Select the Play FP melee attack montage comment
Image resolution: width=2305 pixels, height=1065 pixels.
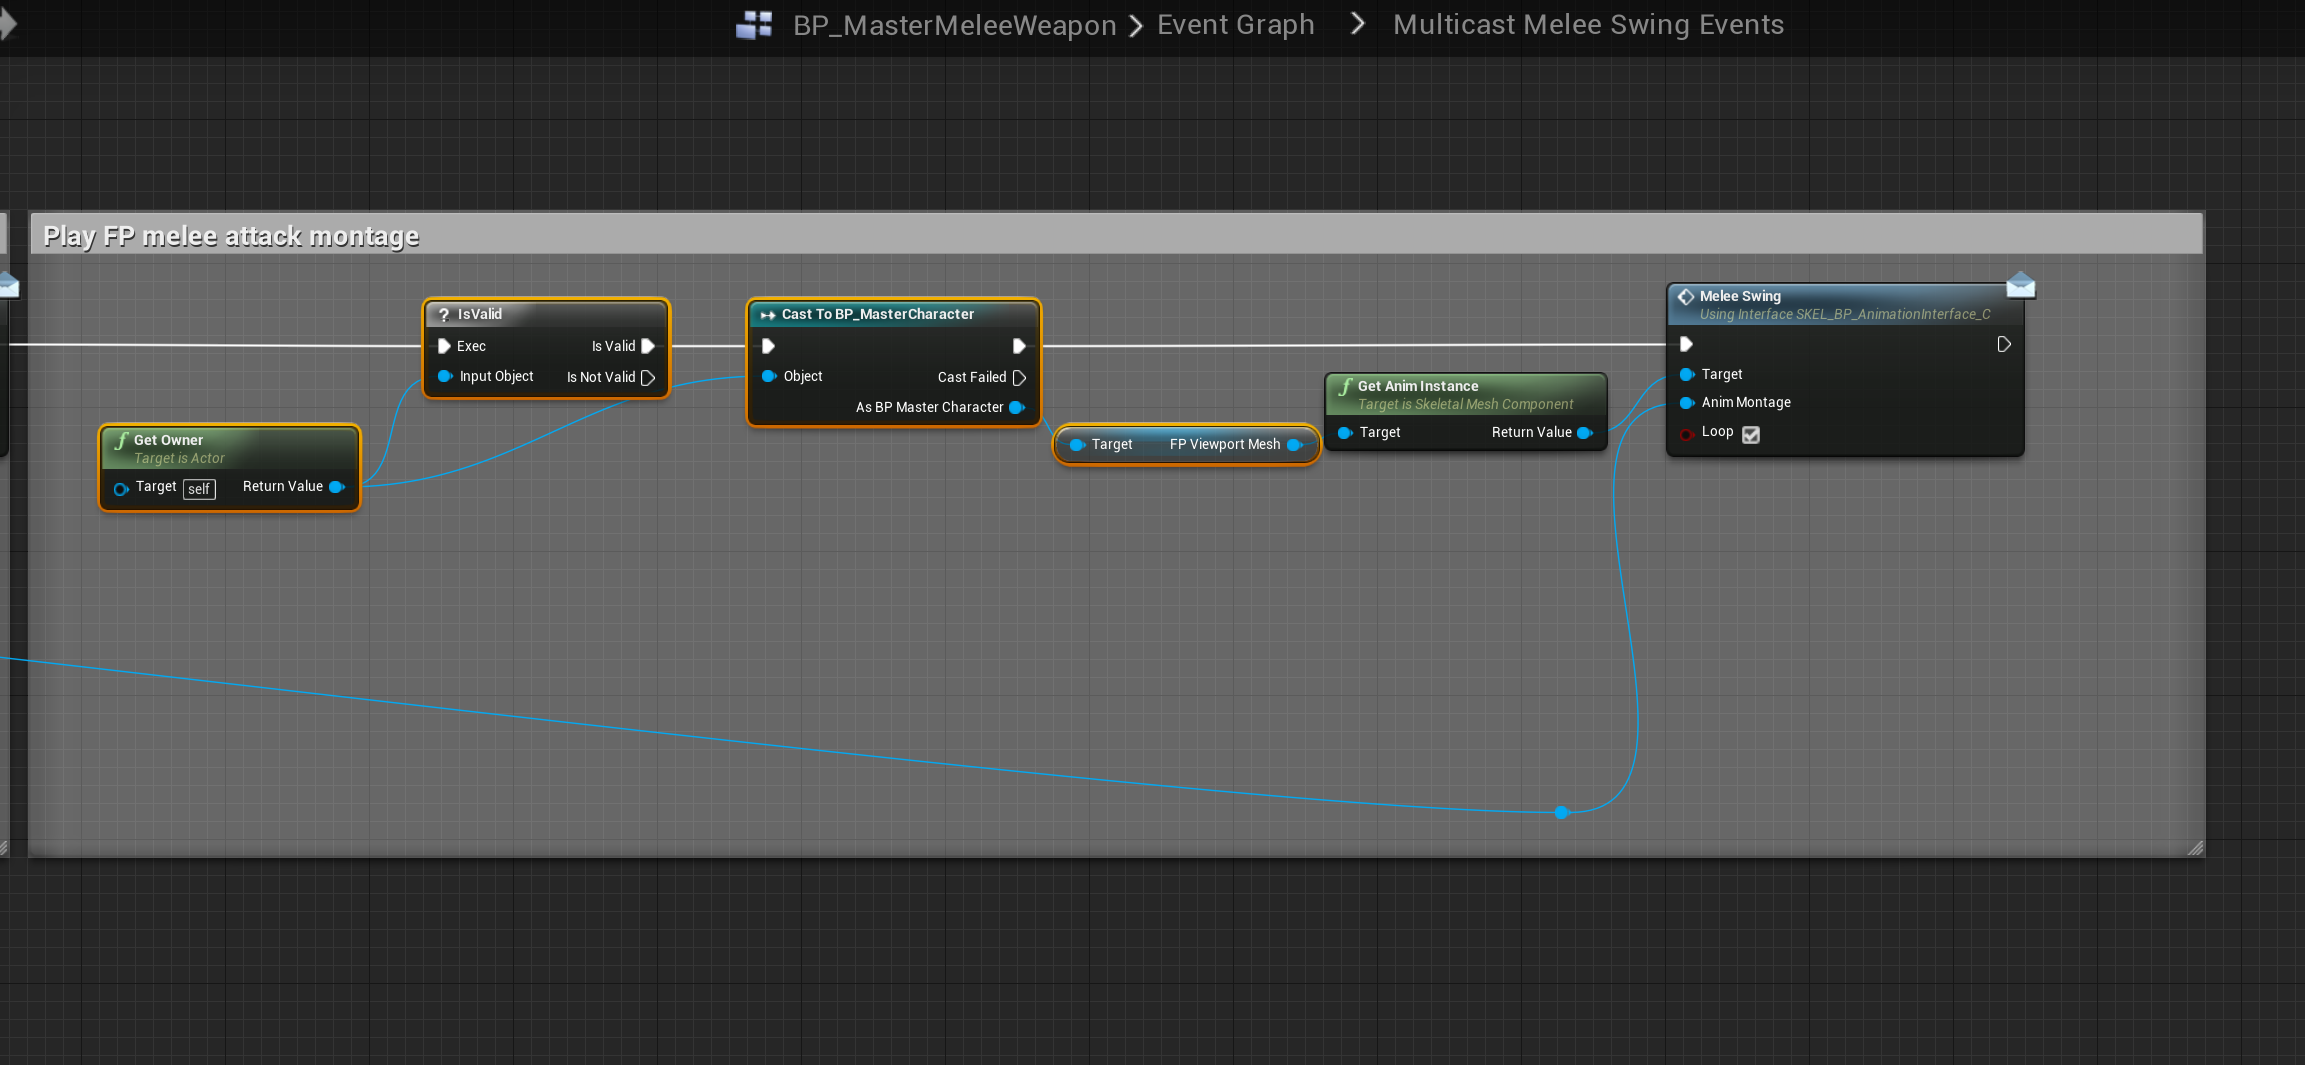click(x=230, y=236)
